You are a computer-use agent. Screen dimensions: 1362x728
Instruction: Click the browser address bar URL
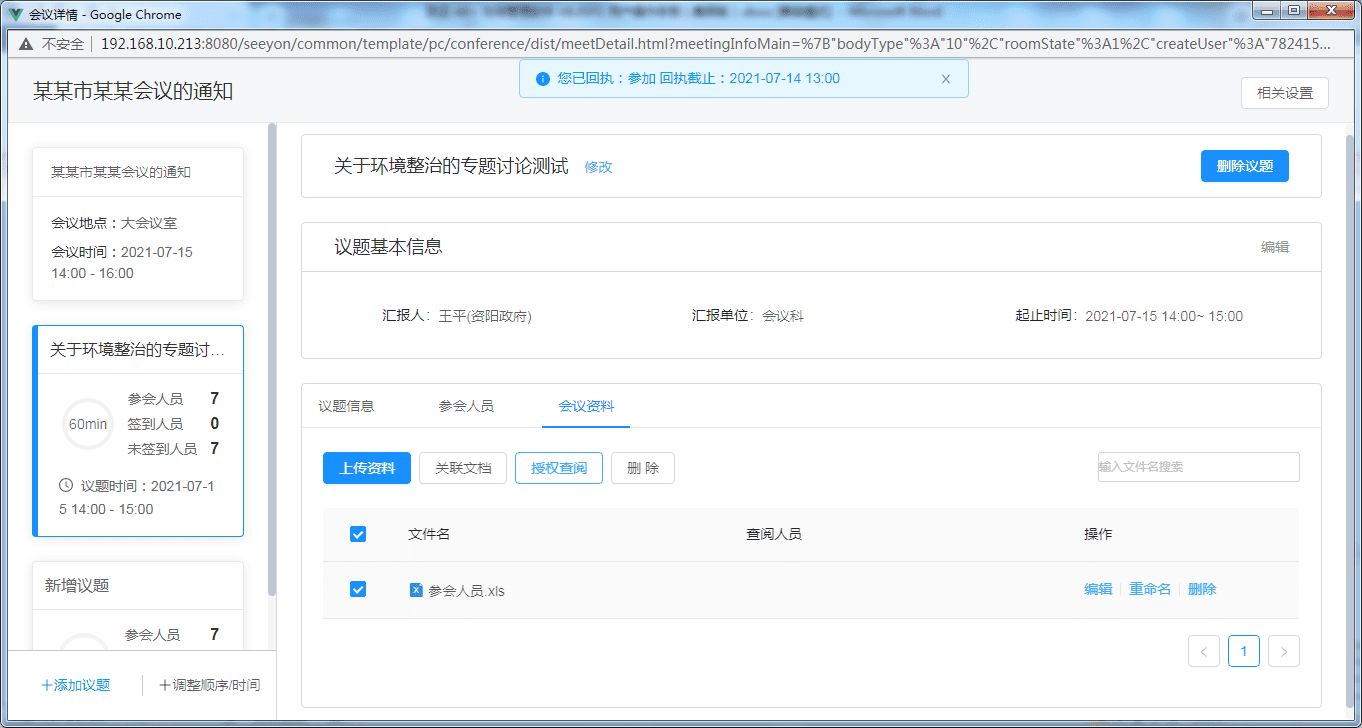[x=715, y=44]
